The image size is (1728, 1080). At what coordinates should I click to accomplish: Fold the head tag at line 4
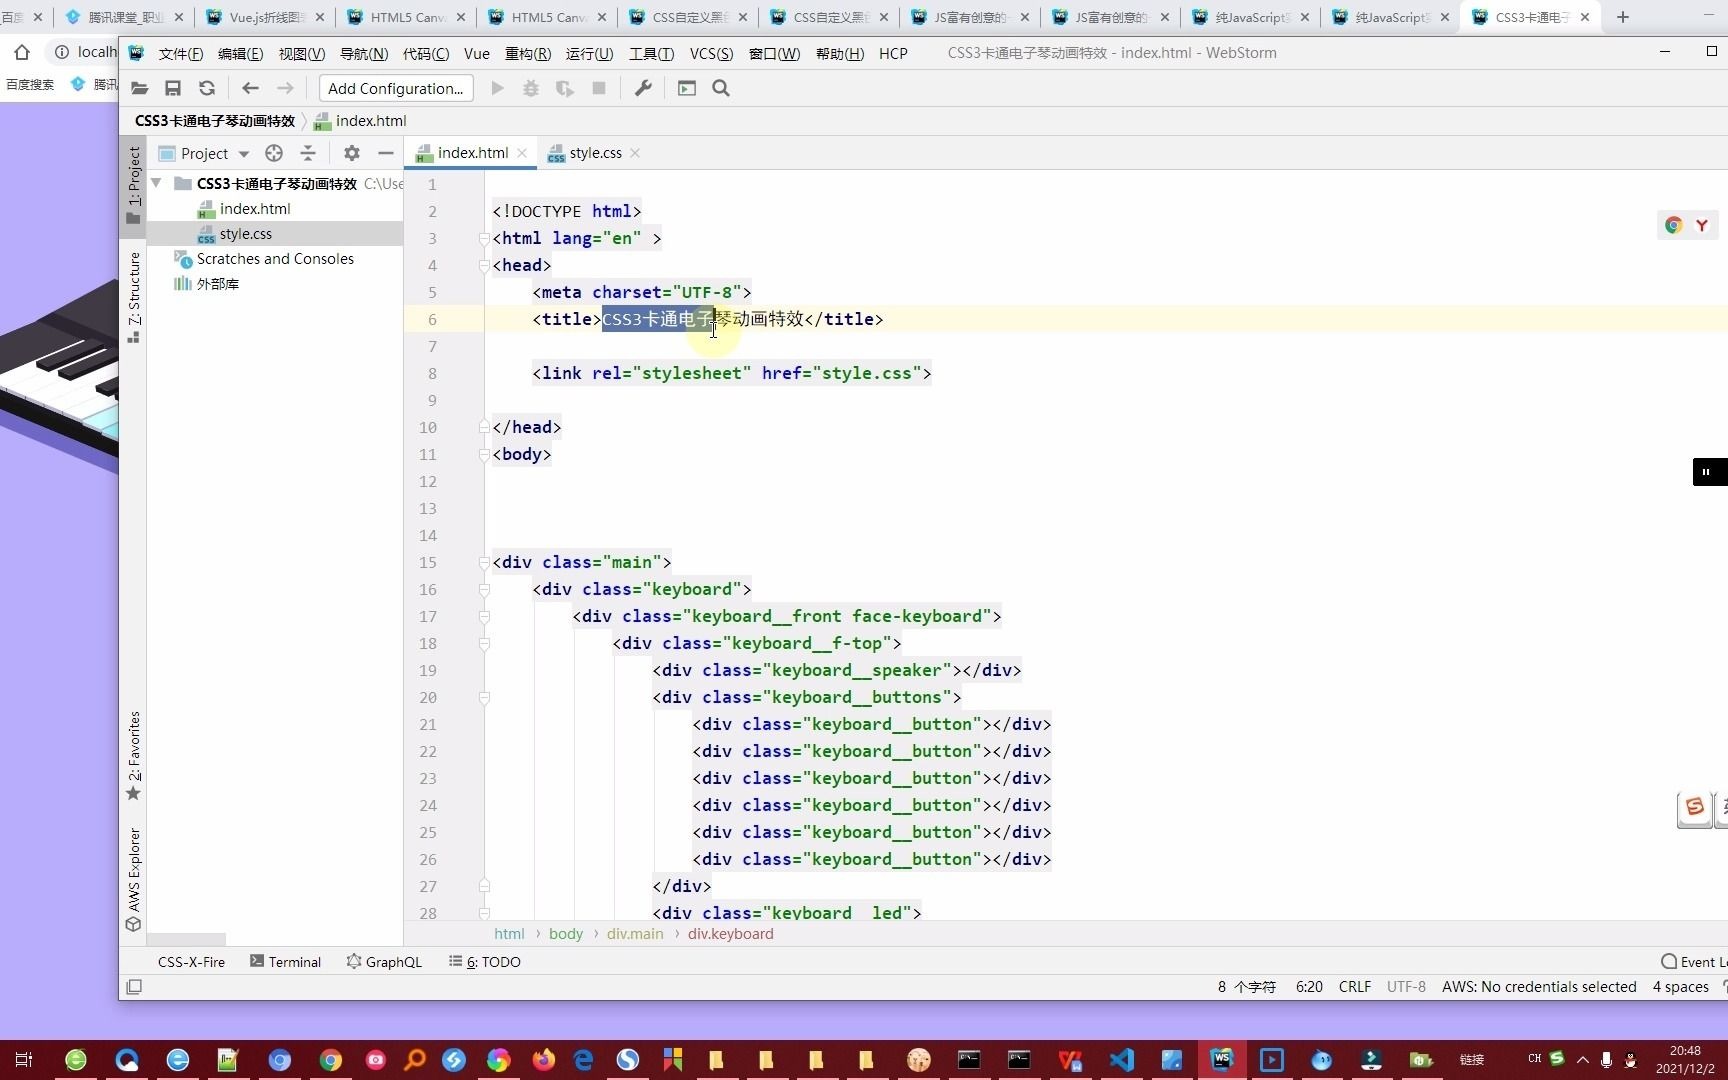pyautogui.click(x=484, y=265)
